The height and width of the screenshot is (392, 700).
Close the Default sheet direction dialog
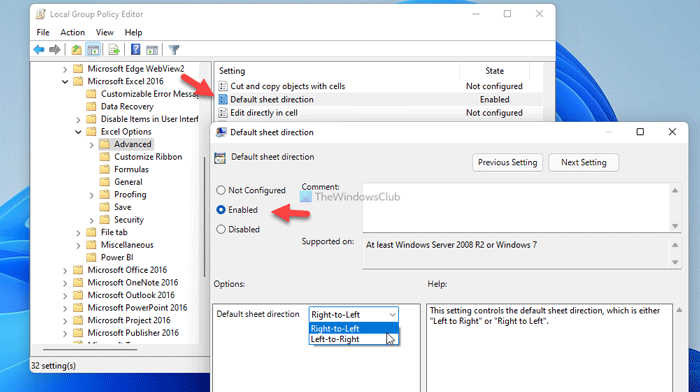tap(672, 132)
